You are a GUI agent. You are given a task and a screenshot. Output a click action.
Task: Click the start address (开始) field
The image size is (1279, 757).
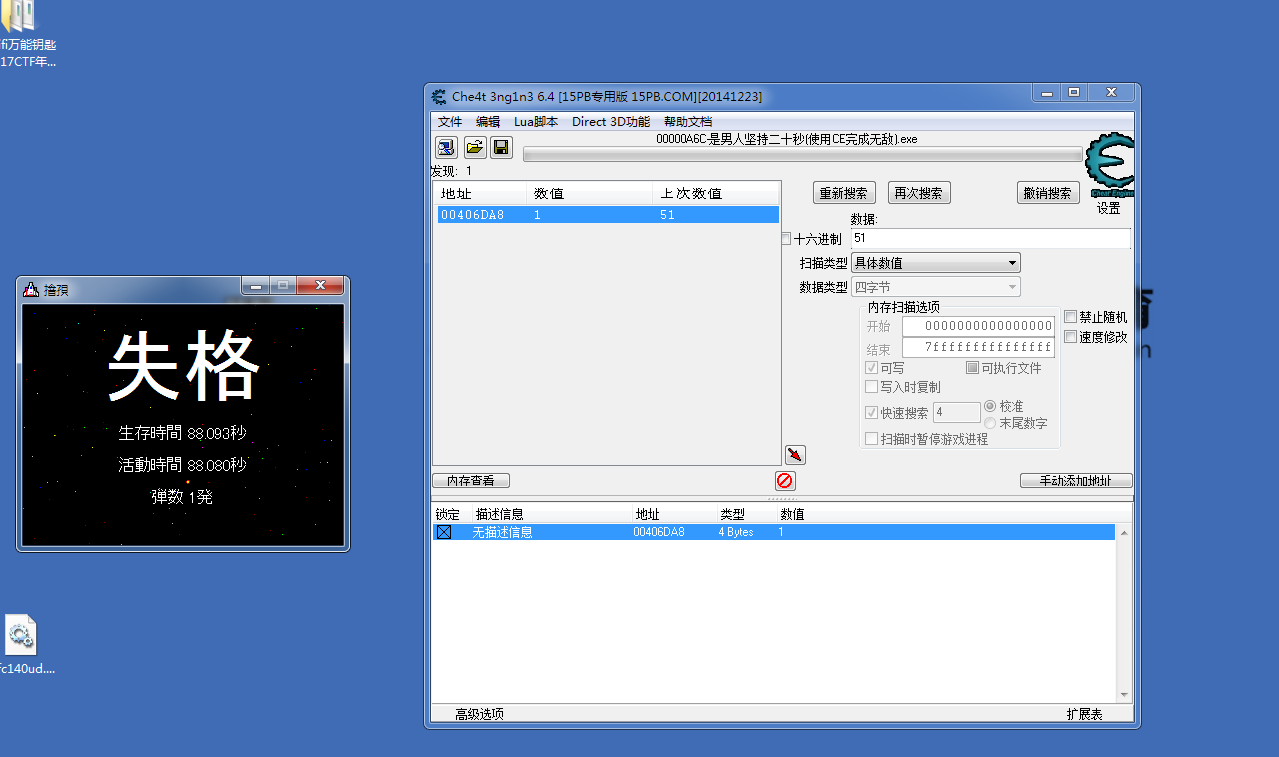coord(978,326)
